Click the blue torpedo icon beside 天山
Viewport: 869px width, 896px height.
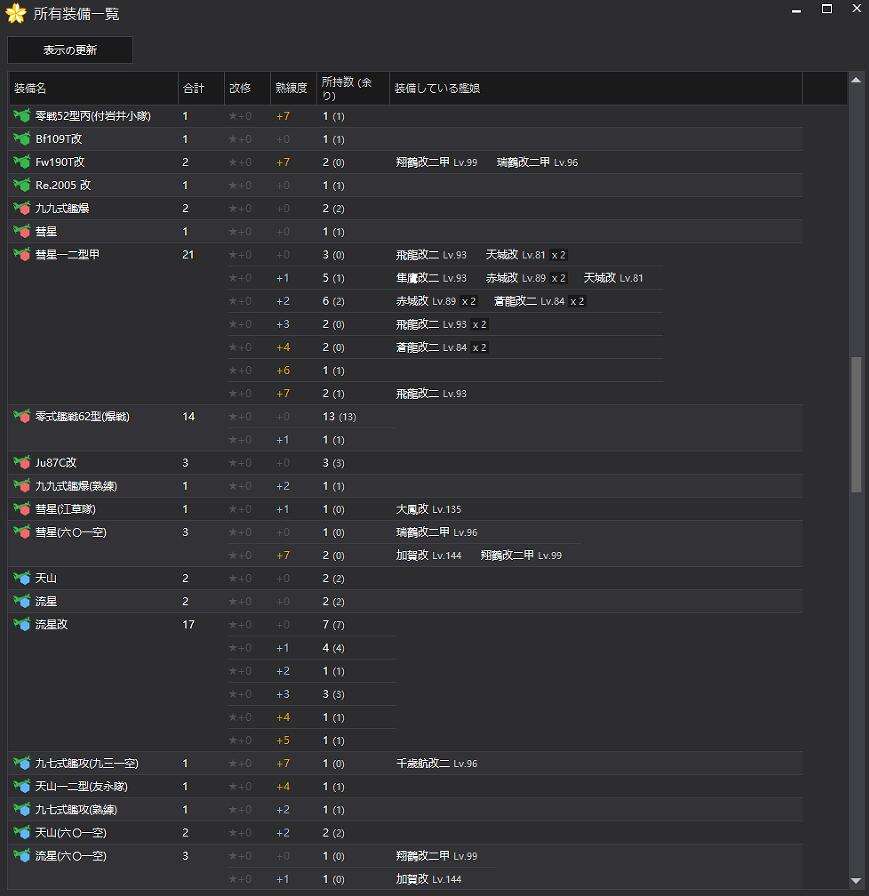click(x=22, y=578)
